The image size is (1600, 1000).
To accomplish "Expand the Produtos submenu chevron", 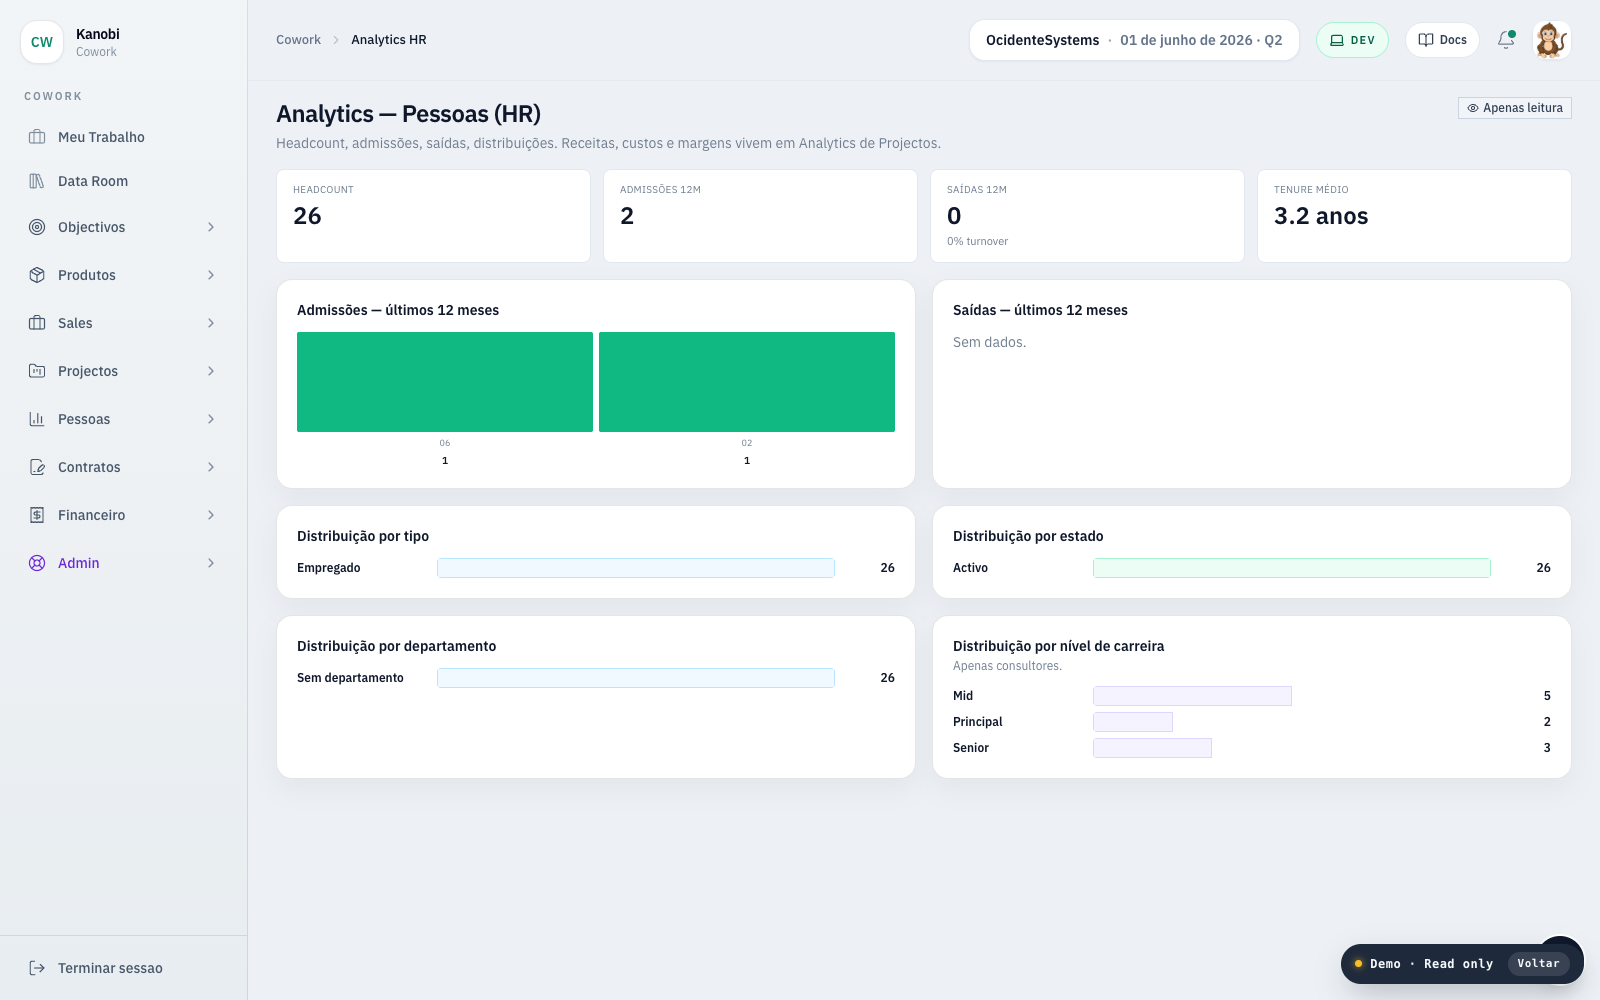I will tap(211, 275).
